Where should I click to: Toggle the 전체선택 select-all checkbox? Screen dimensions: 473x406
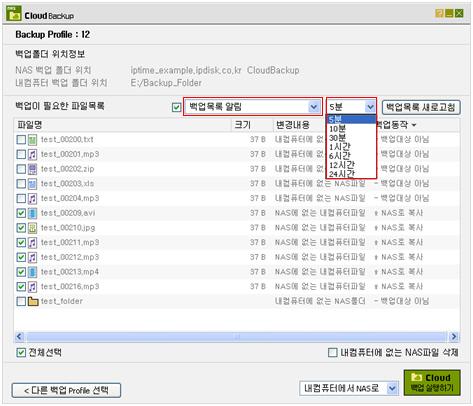(21, 352)
